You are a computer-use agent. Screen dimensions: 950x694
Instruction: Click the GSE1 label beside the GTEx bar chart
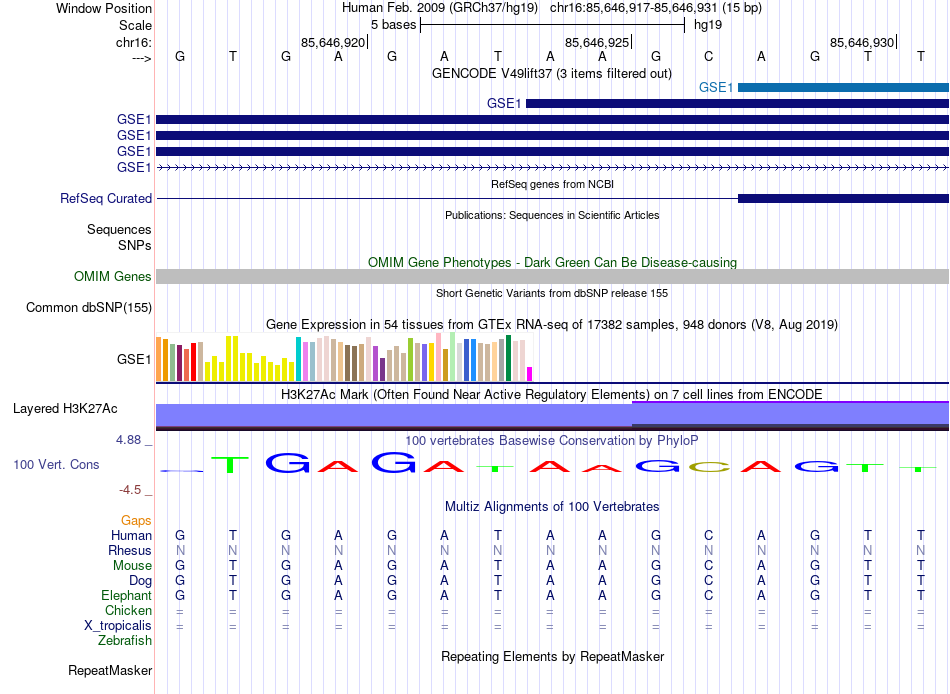pos(134,359)
